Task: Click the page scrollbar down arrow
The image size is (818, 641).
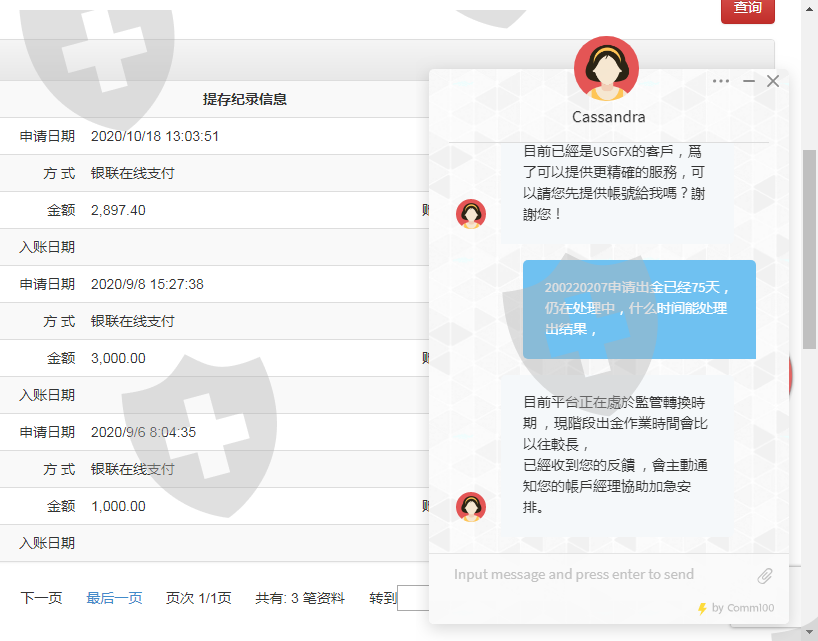Action: click(810, 632)
